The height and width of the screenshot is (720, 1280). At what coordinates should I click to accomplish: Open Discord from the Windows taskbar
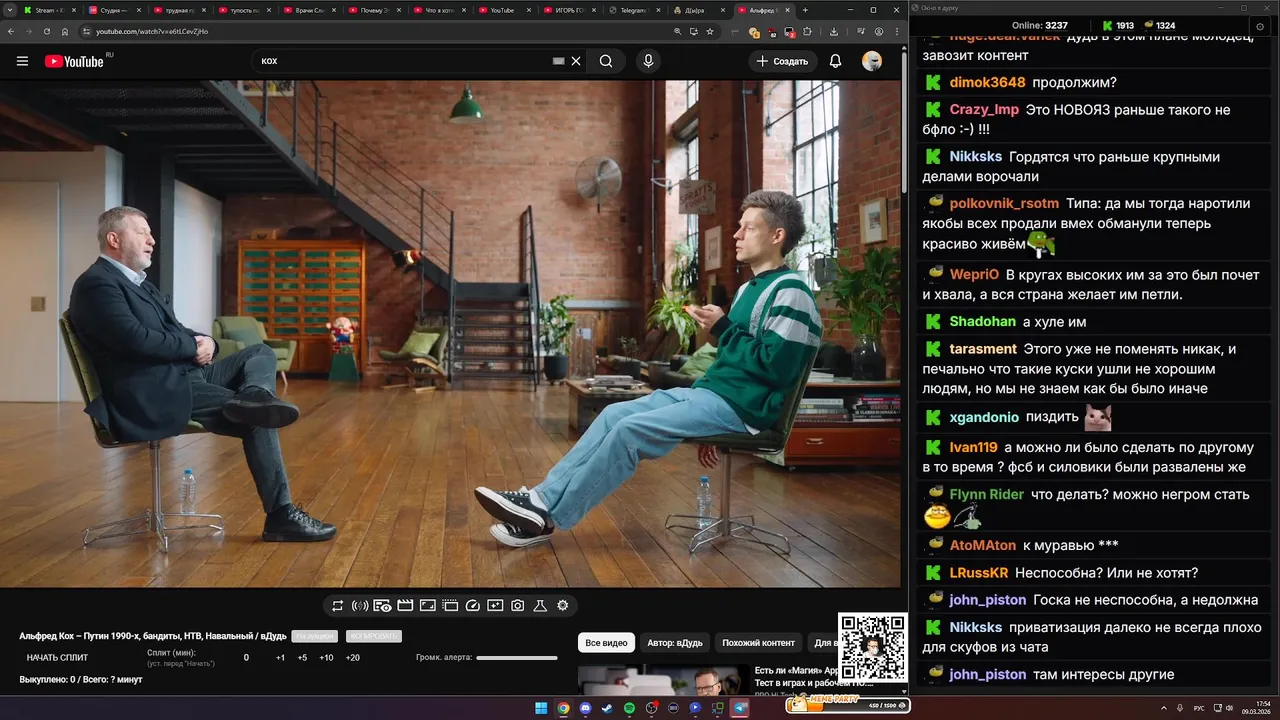click(x=585, y=708)
